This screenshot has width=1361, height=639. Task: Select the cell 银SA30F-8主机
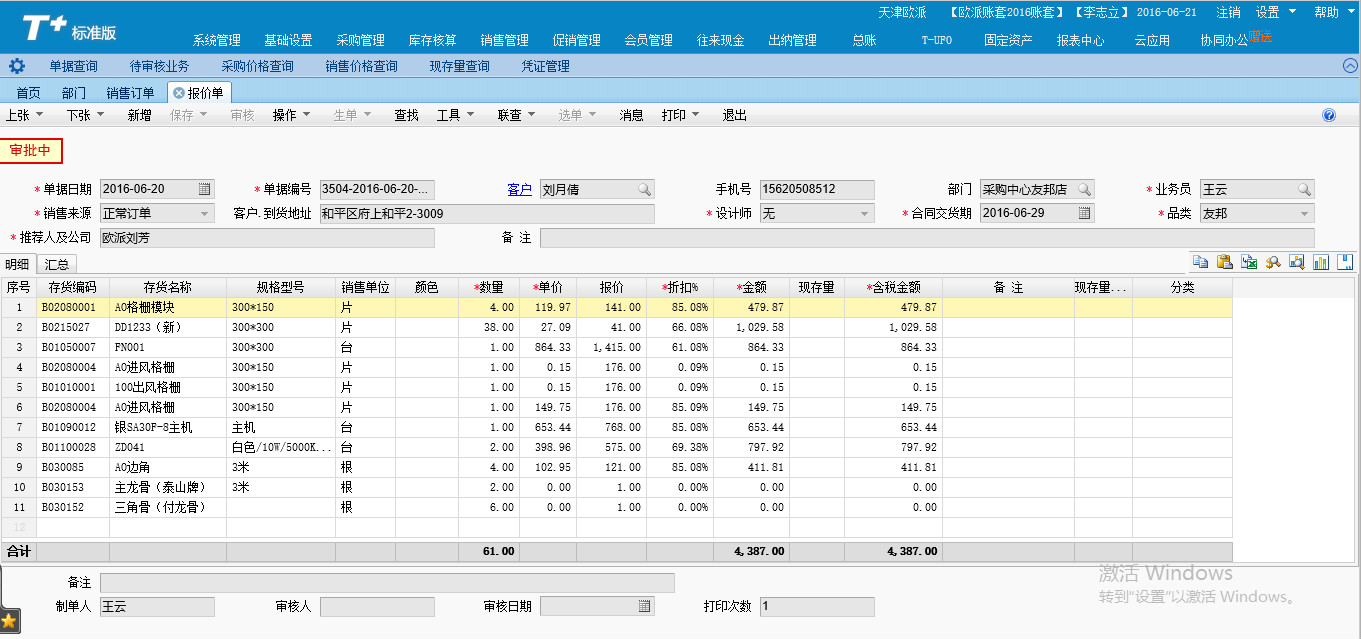pos(168,427)
